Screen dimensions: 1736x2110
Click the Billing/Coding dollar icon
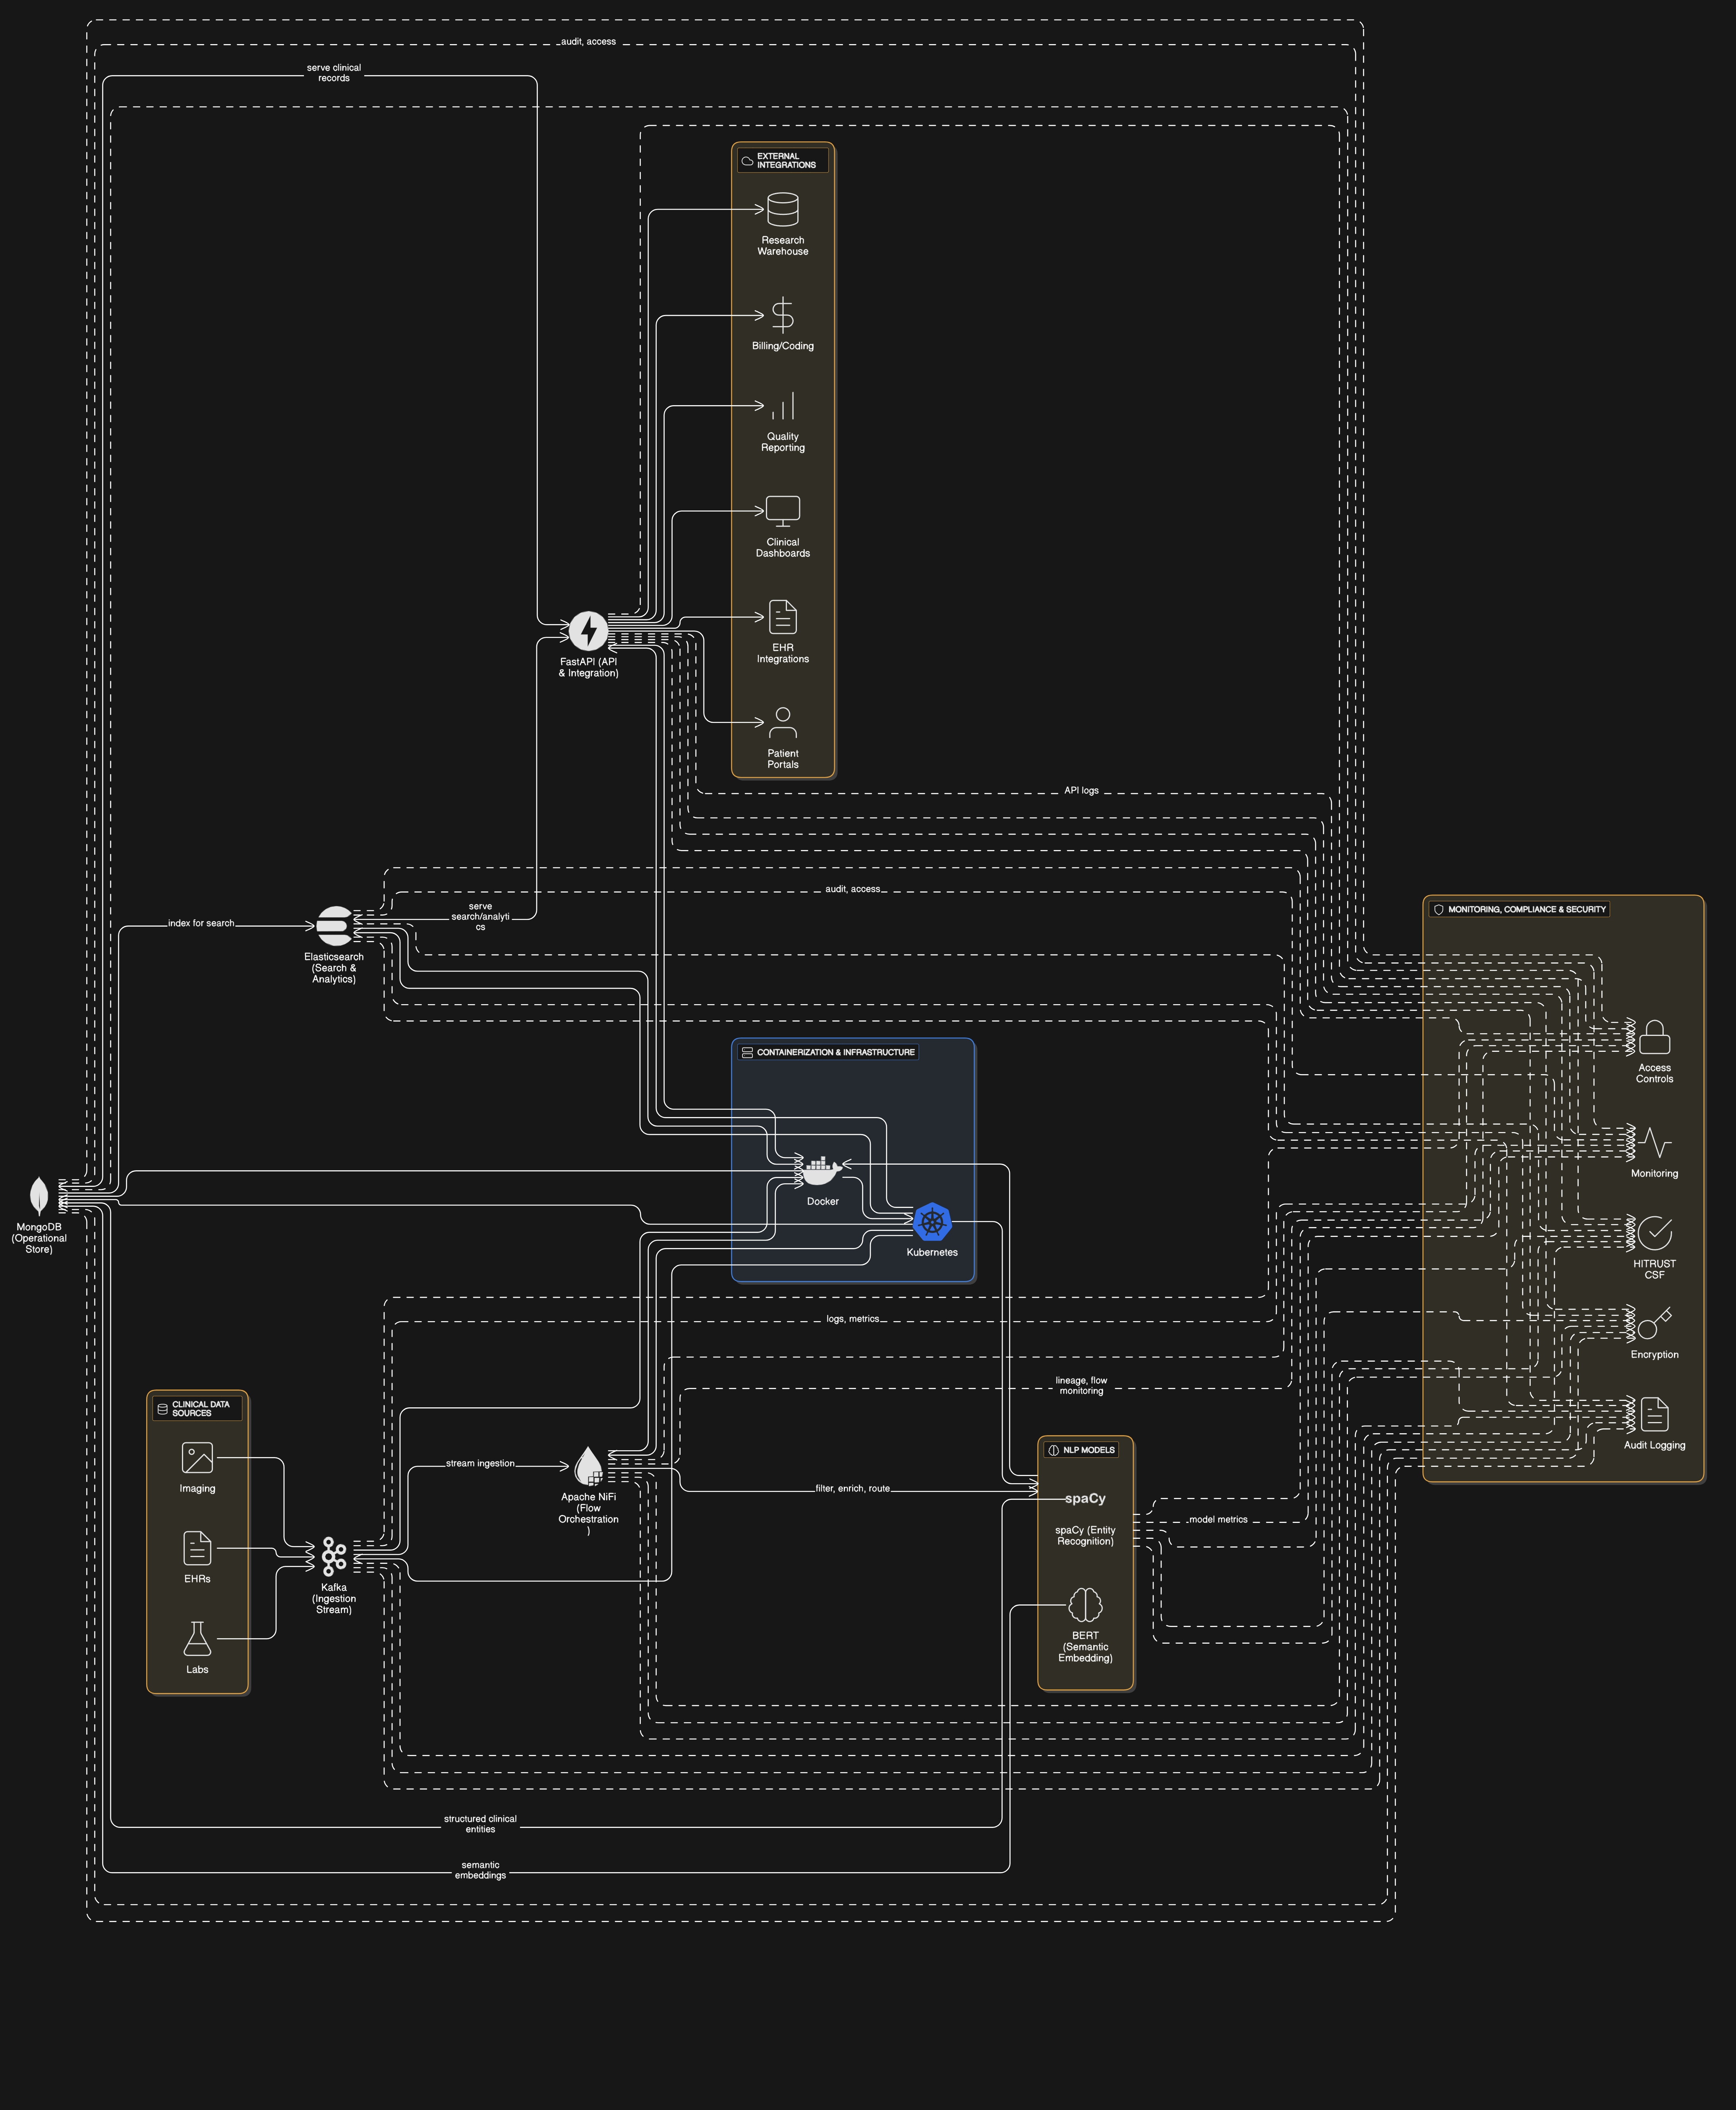click(x=782, y=315)
